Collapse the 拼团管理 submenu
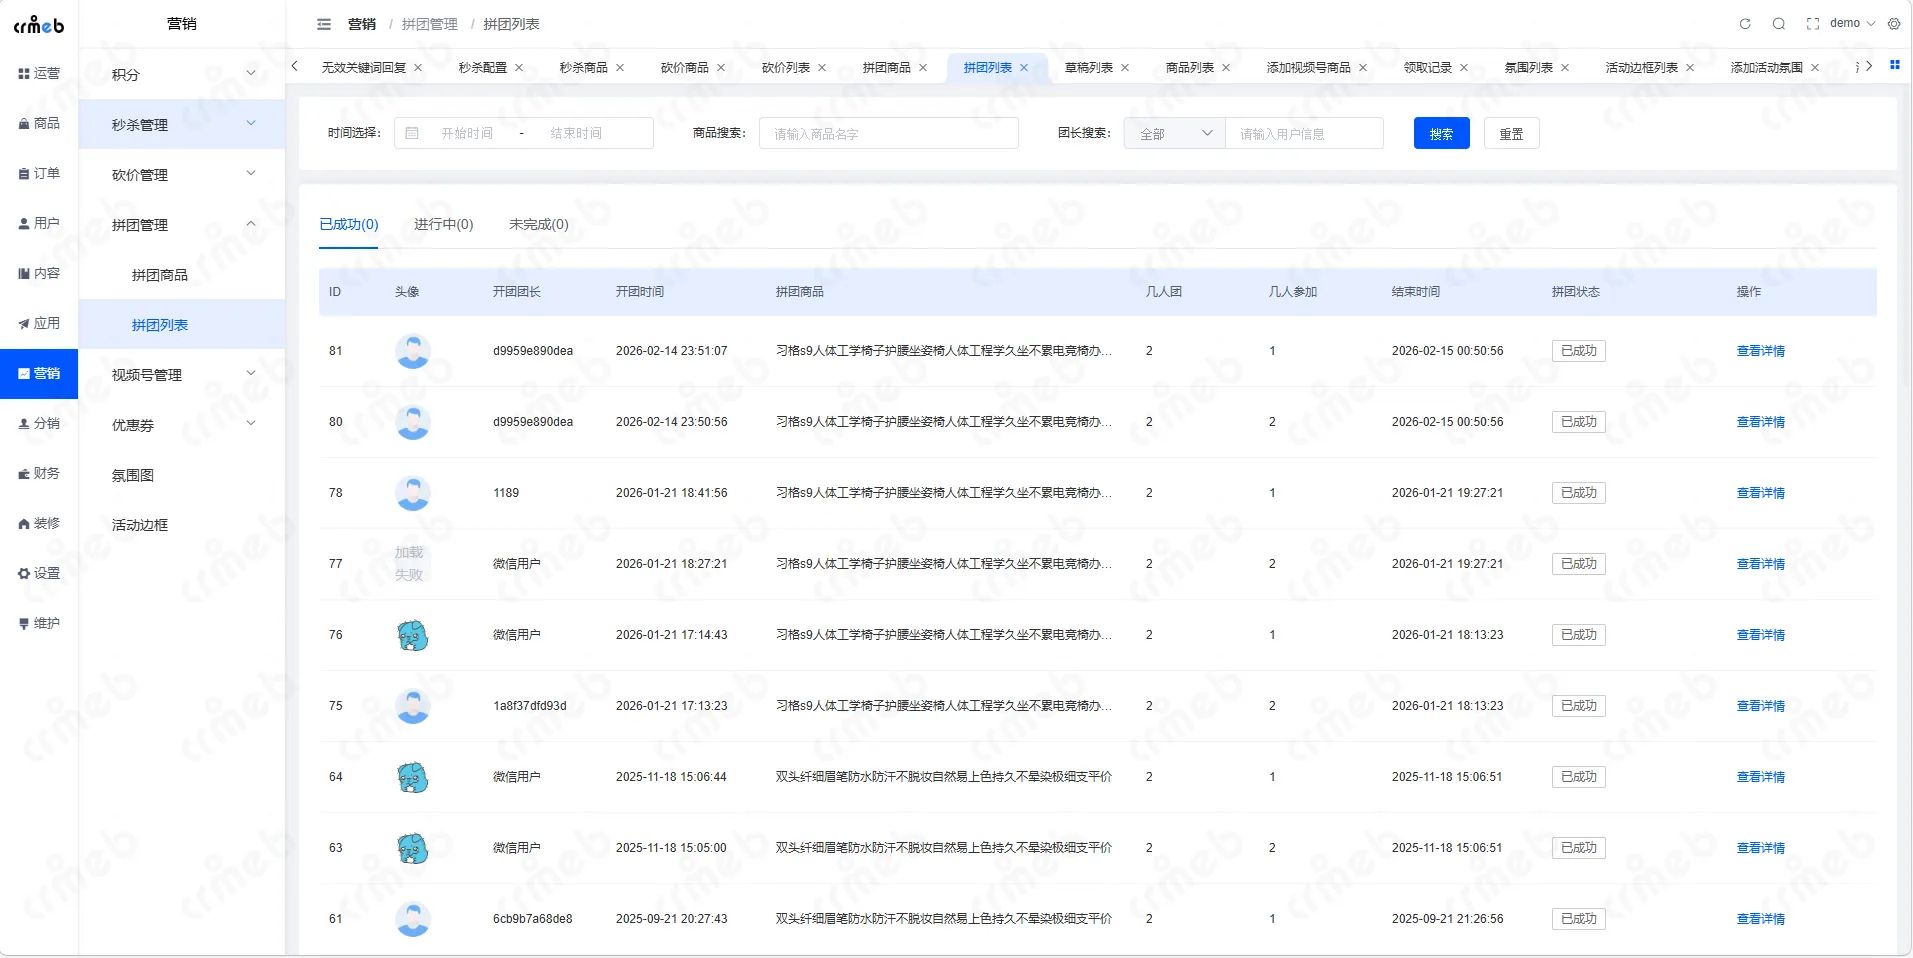Image resolution: width=1913 pixels, height=958 pixels. click(182, 224)
